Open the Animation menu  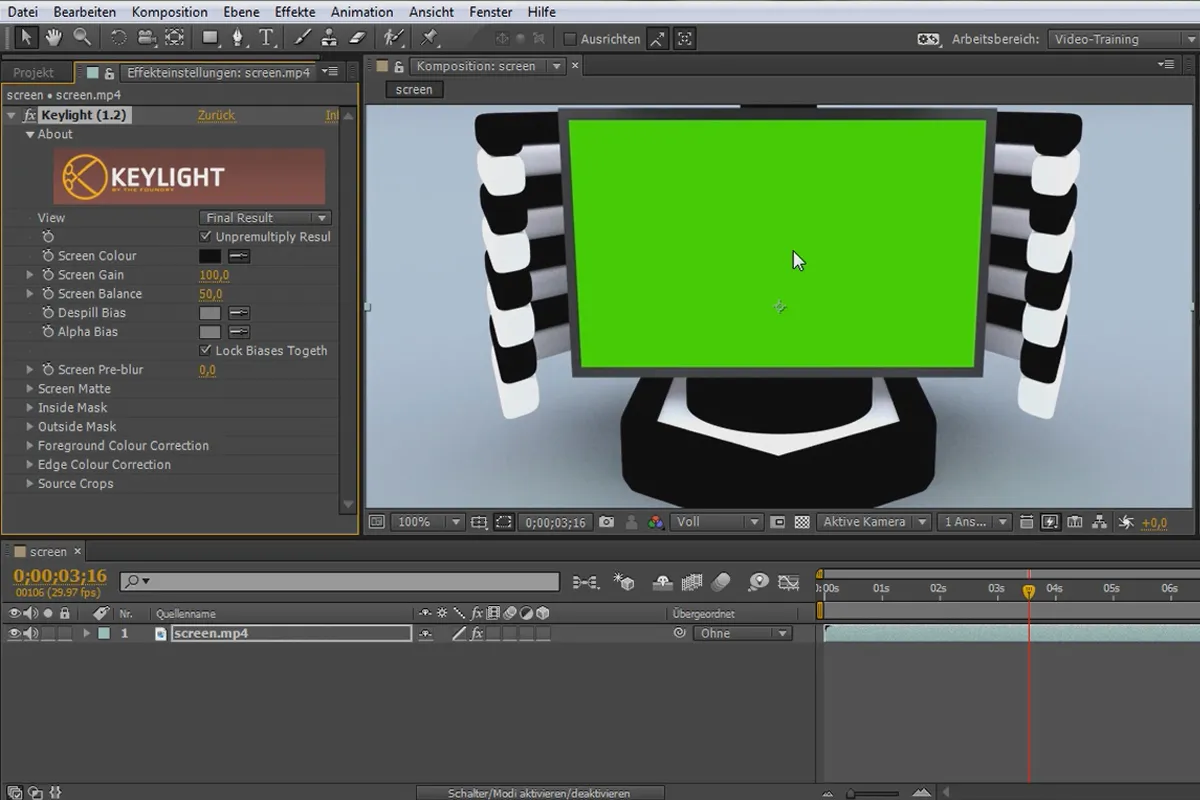tap(362, 12)
